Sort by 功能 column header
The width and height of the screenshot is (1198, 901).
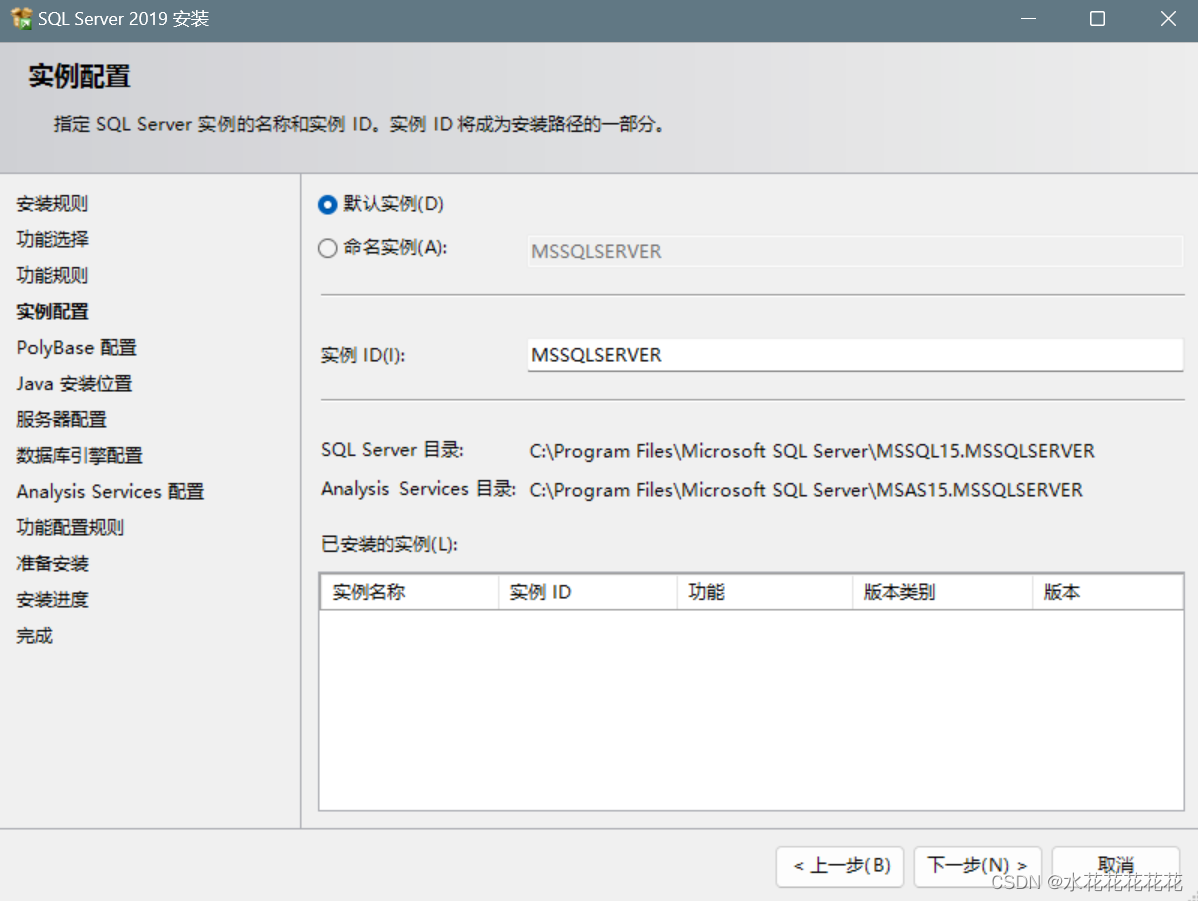click(x=765, y=592)
